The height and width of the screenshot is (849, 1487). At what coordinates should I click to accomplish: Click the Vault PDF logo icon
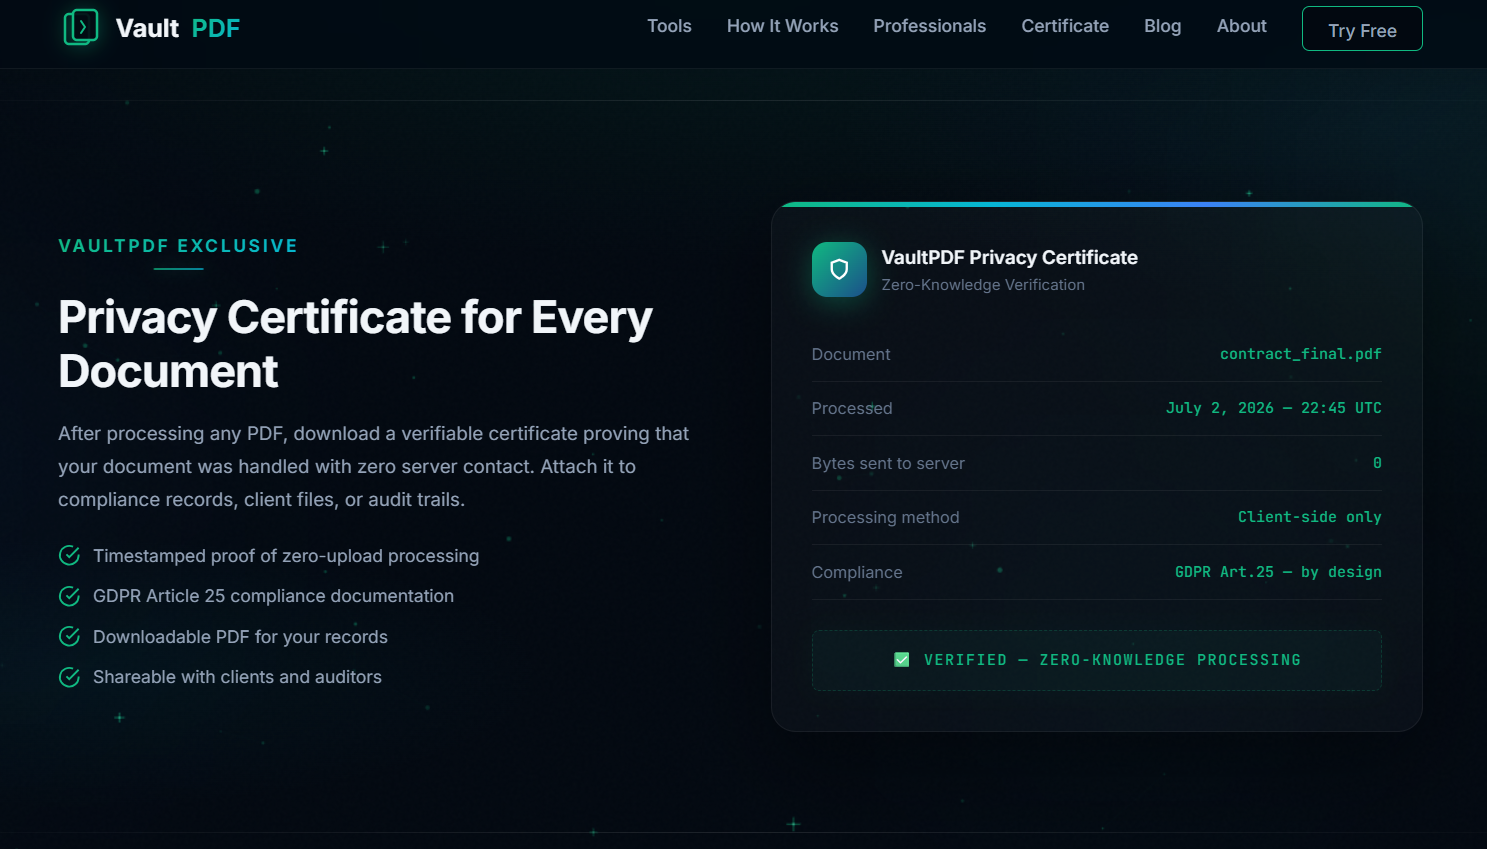(x=81, y=27)
